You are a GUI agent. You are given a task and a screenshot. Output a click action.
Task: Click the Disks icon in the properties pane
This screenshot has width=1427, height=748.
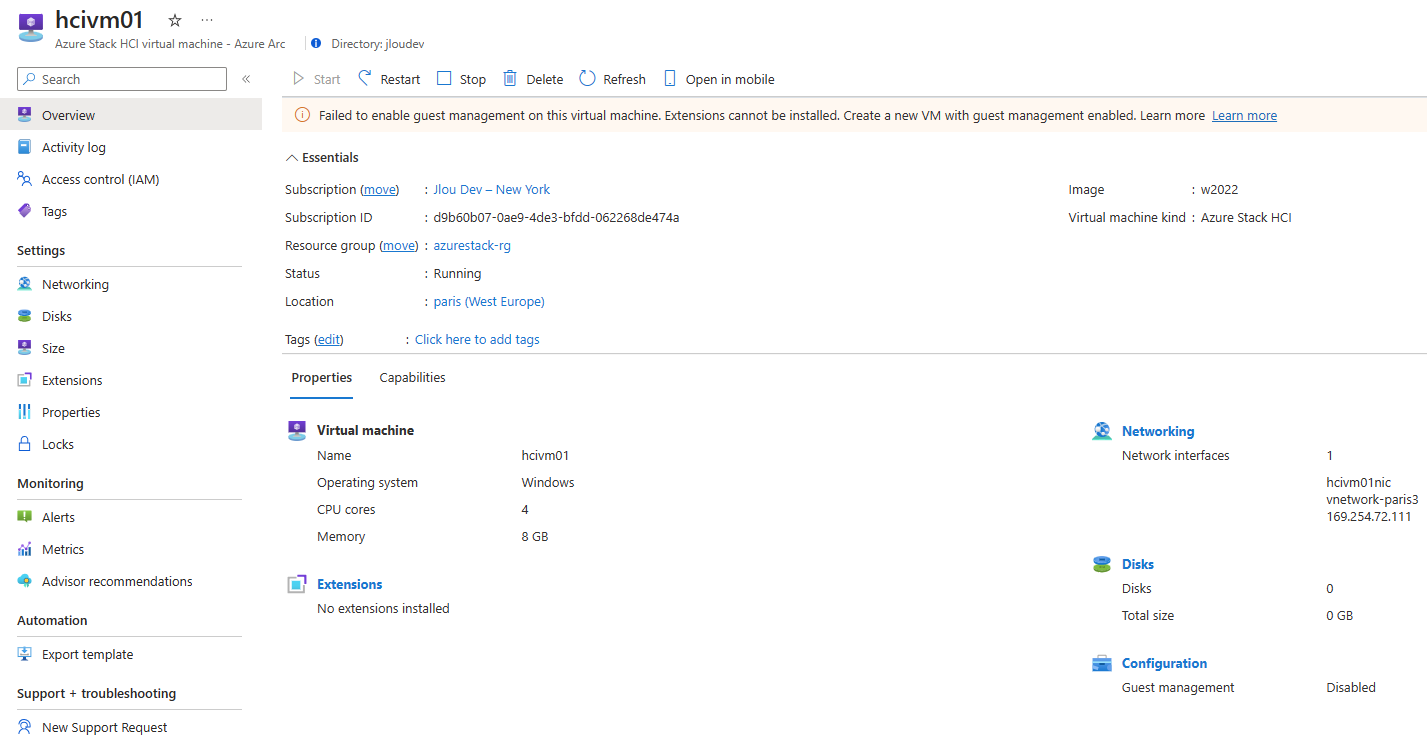(x=1102, y=565)
